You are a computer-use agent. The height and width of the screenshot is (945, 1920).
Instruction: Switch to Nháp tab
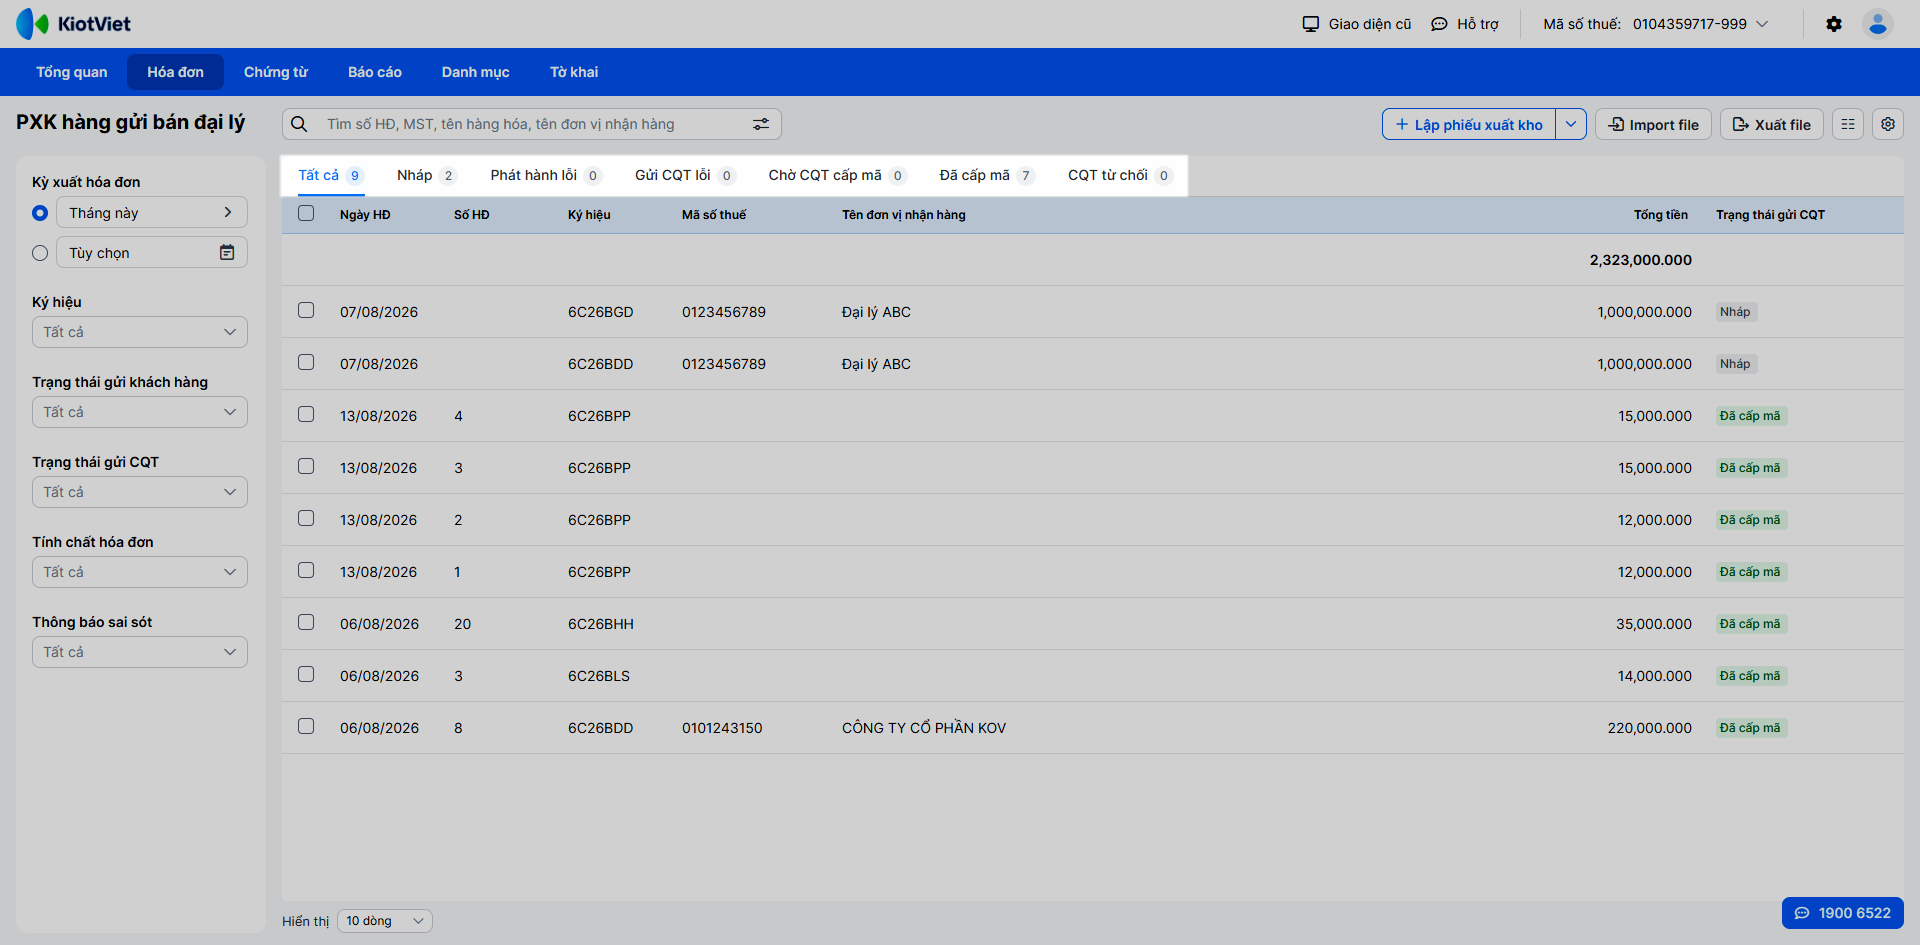pyautogui.click(x=427, y=175)
